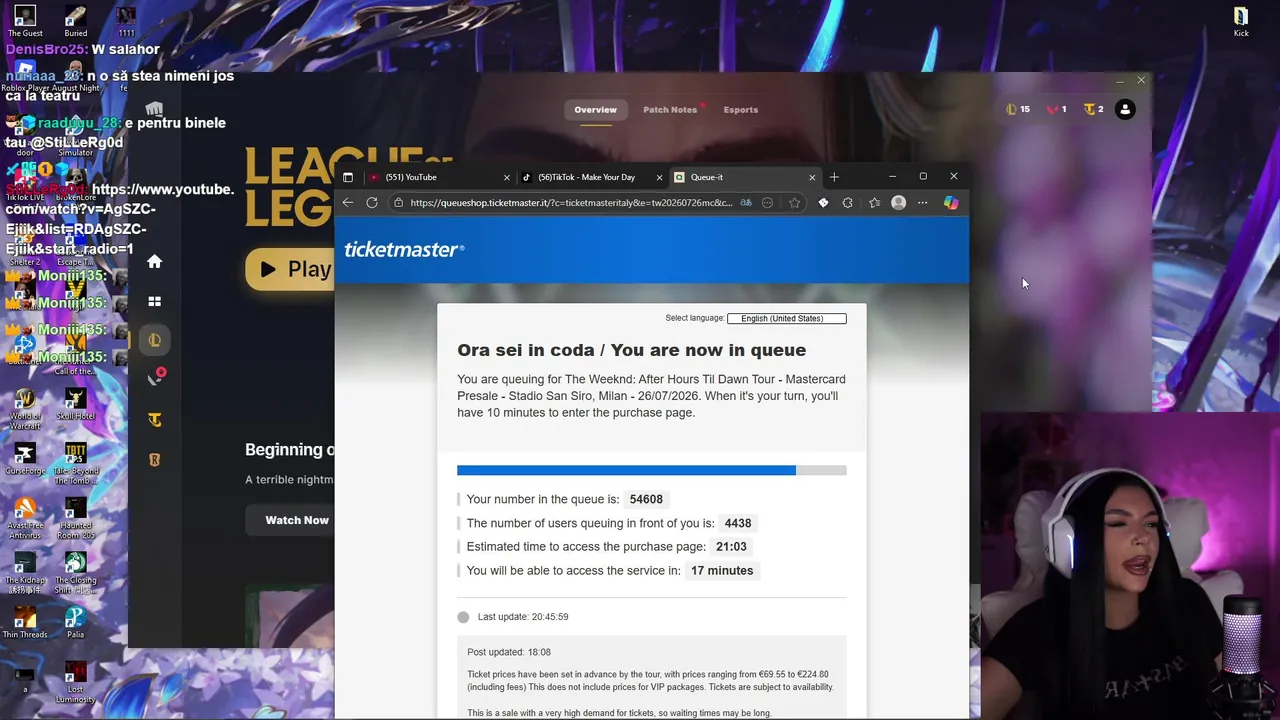Image resolution: width=1280 pixels, height=720 pixels.
Task: Open Haunted Room 205 desktop shortcut
Action: coord(75,518)
